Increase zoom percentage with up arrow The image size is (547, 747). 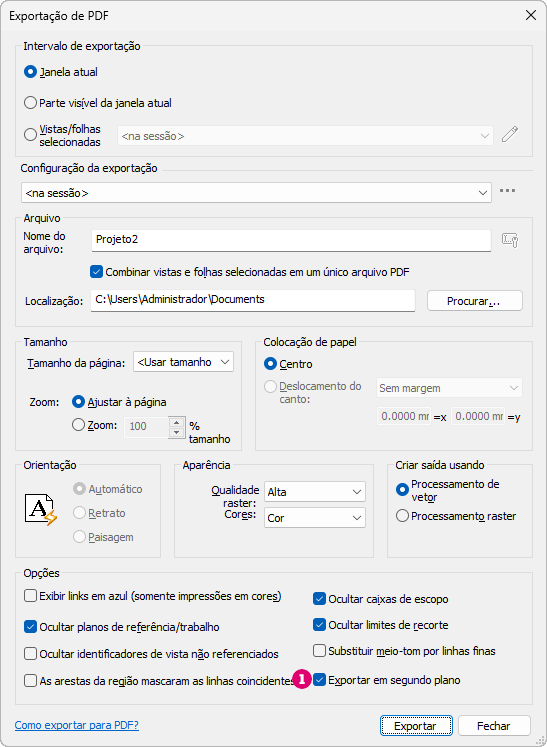point(177,422)
